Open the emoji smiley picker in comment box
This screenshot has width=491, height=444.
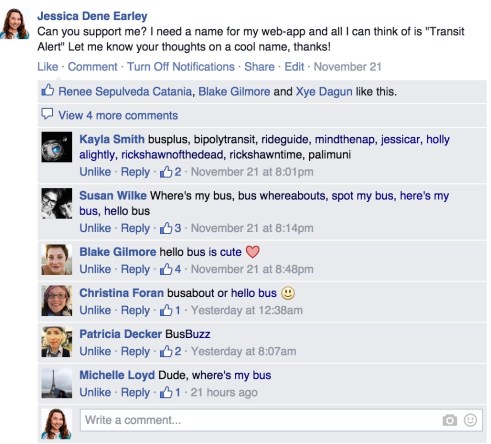[x=470, y=420]
